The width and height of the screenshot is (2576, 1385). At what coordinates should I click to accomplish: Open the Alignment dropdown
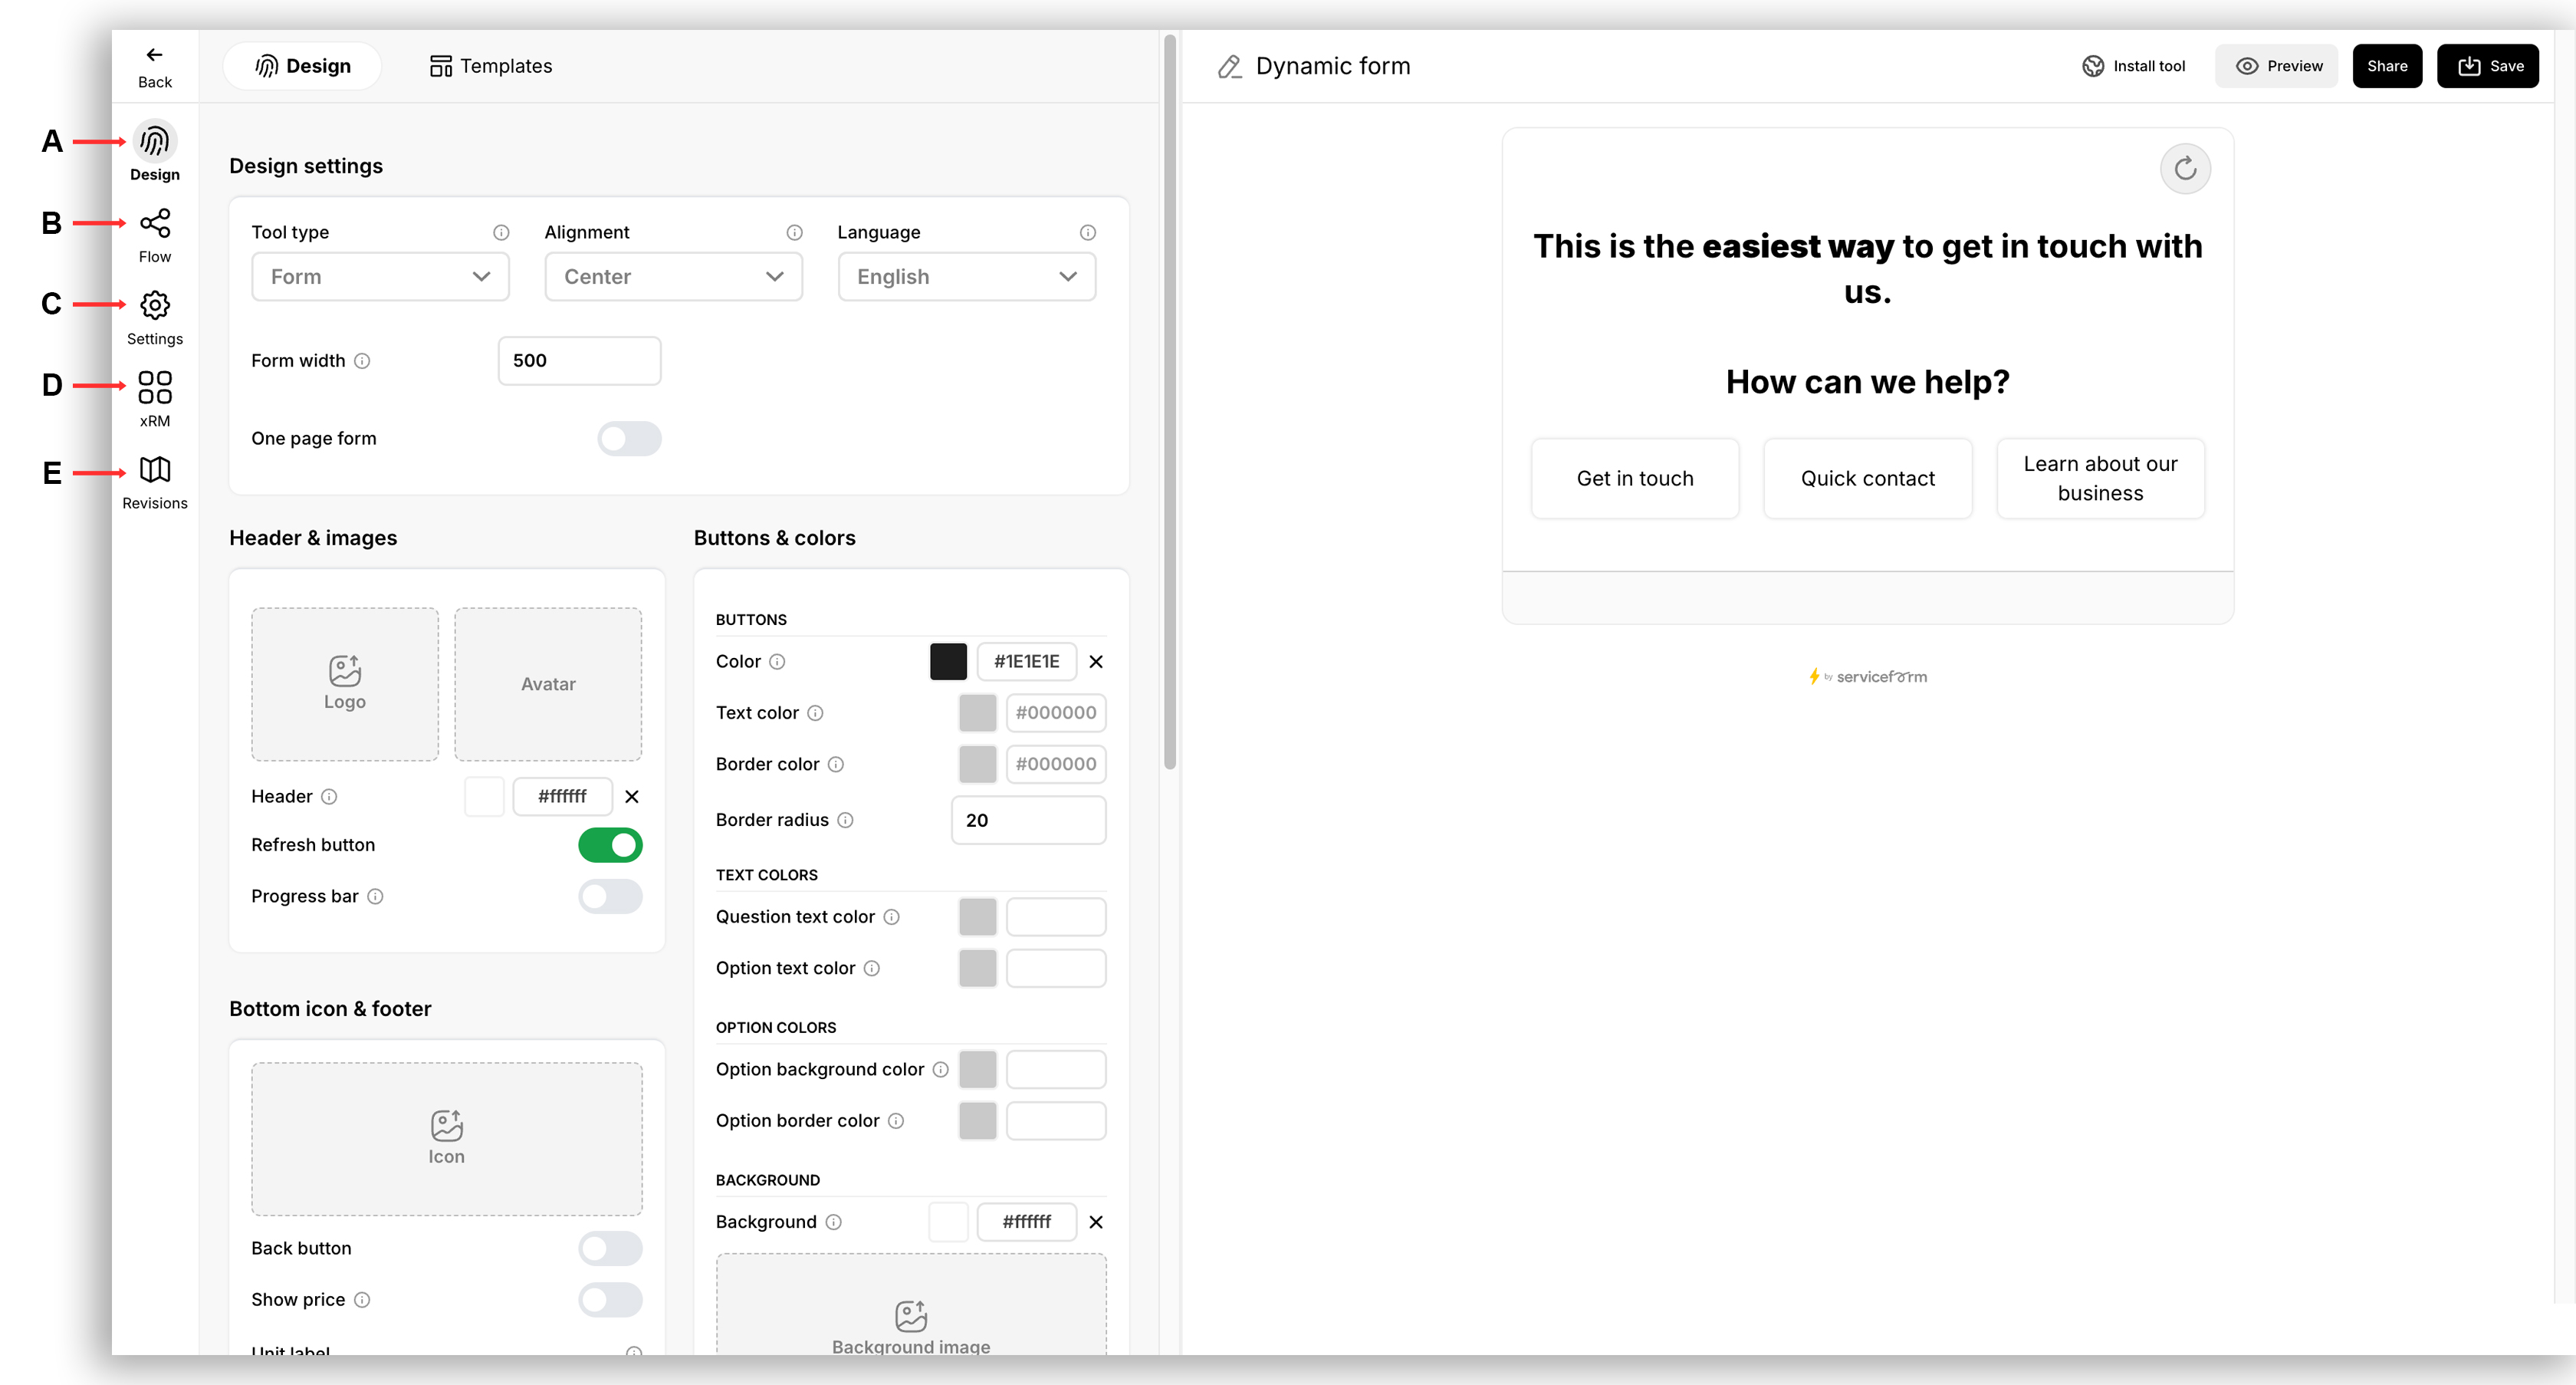tap(673, 277)
